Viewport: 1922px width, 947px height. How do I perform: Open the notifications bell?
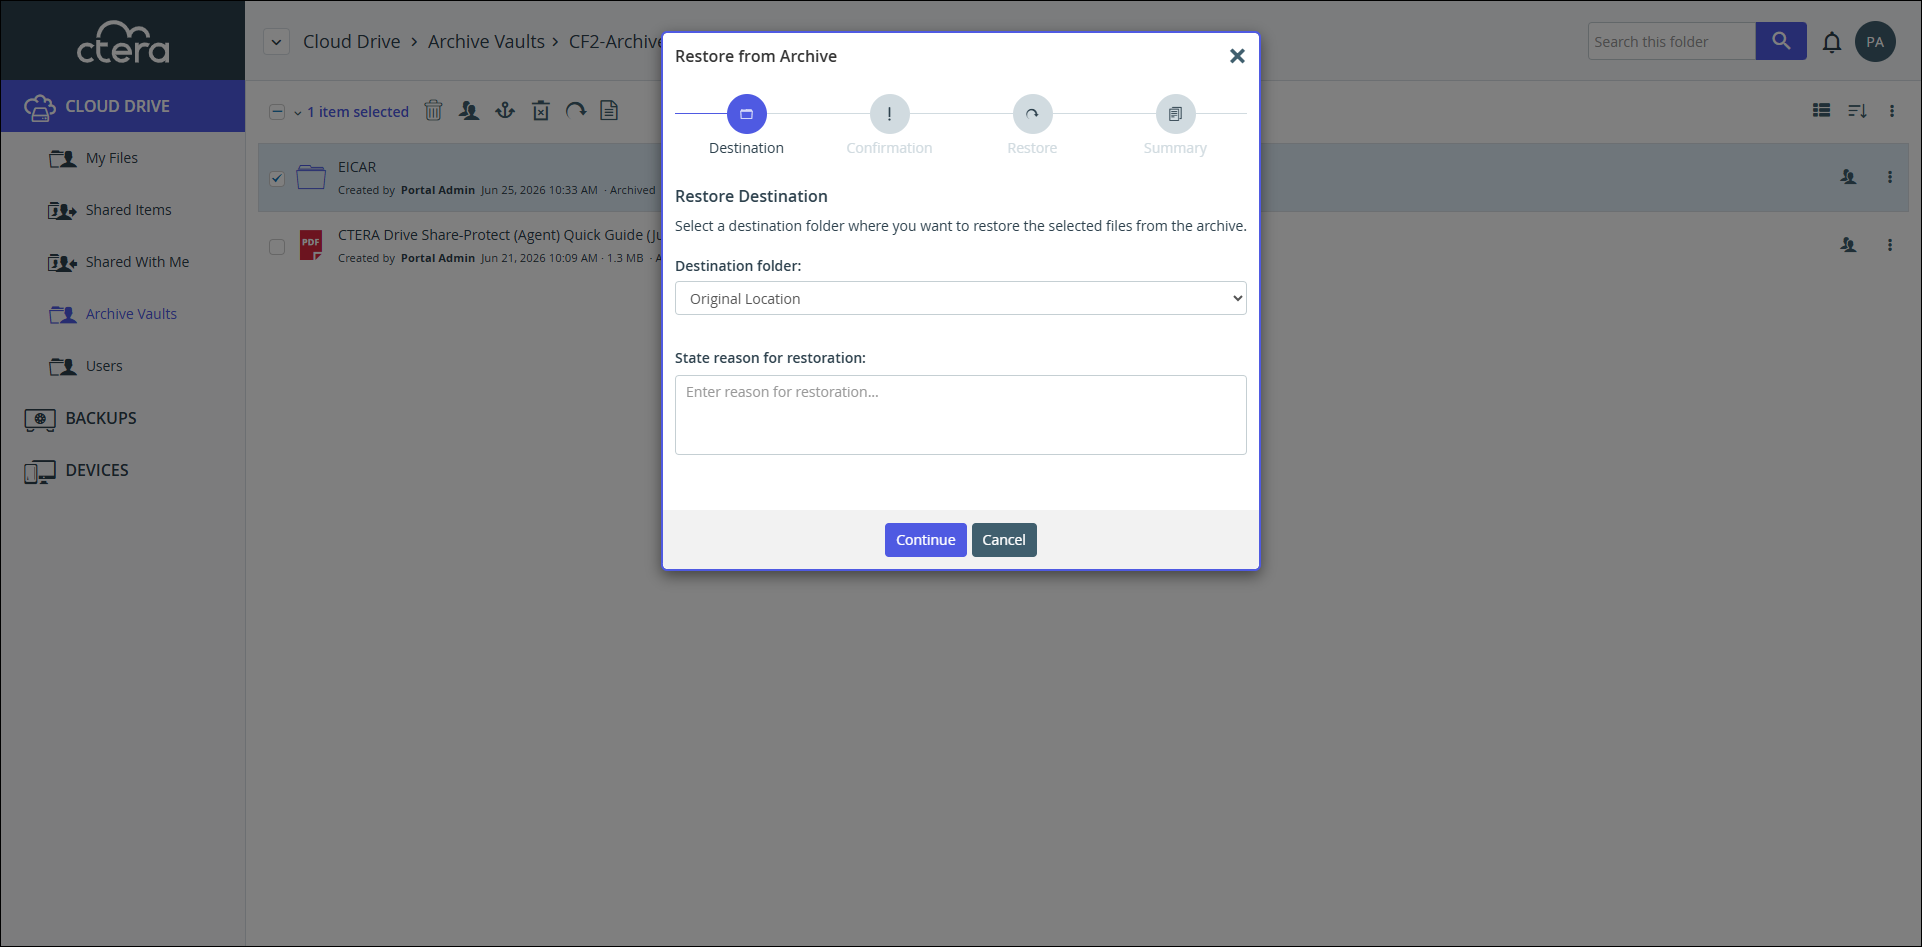point(1831,42)
